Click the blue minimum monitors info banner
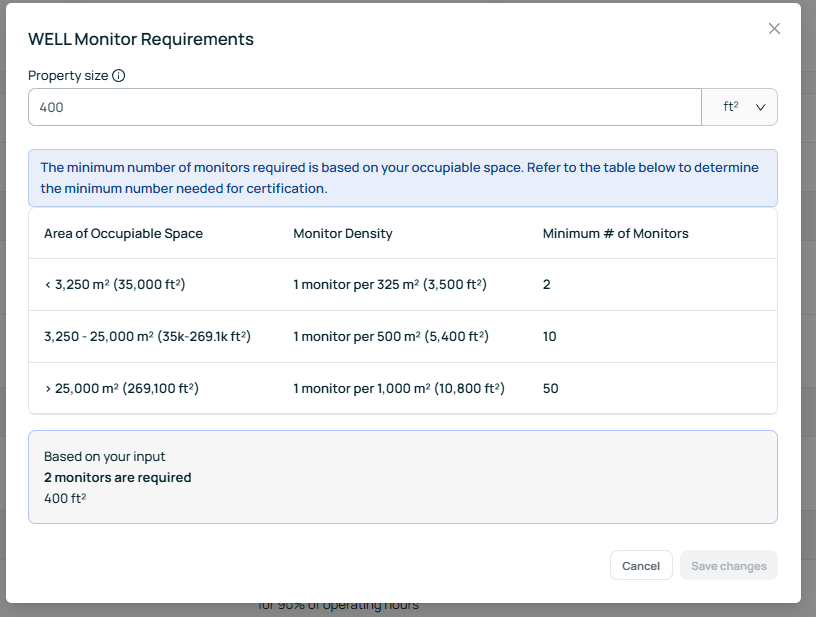 coord(402,178)
